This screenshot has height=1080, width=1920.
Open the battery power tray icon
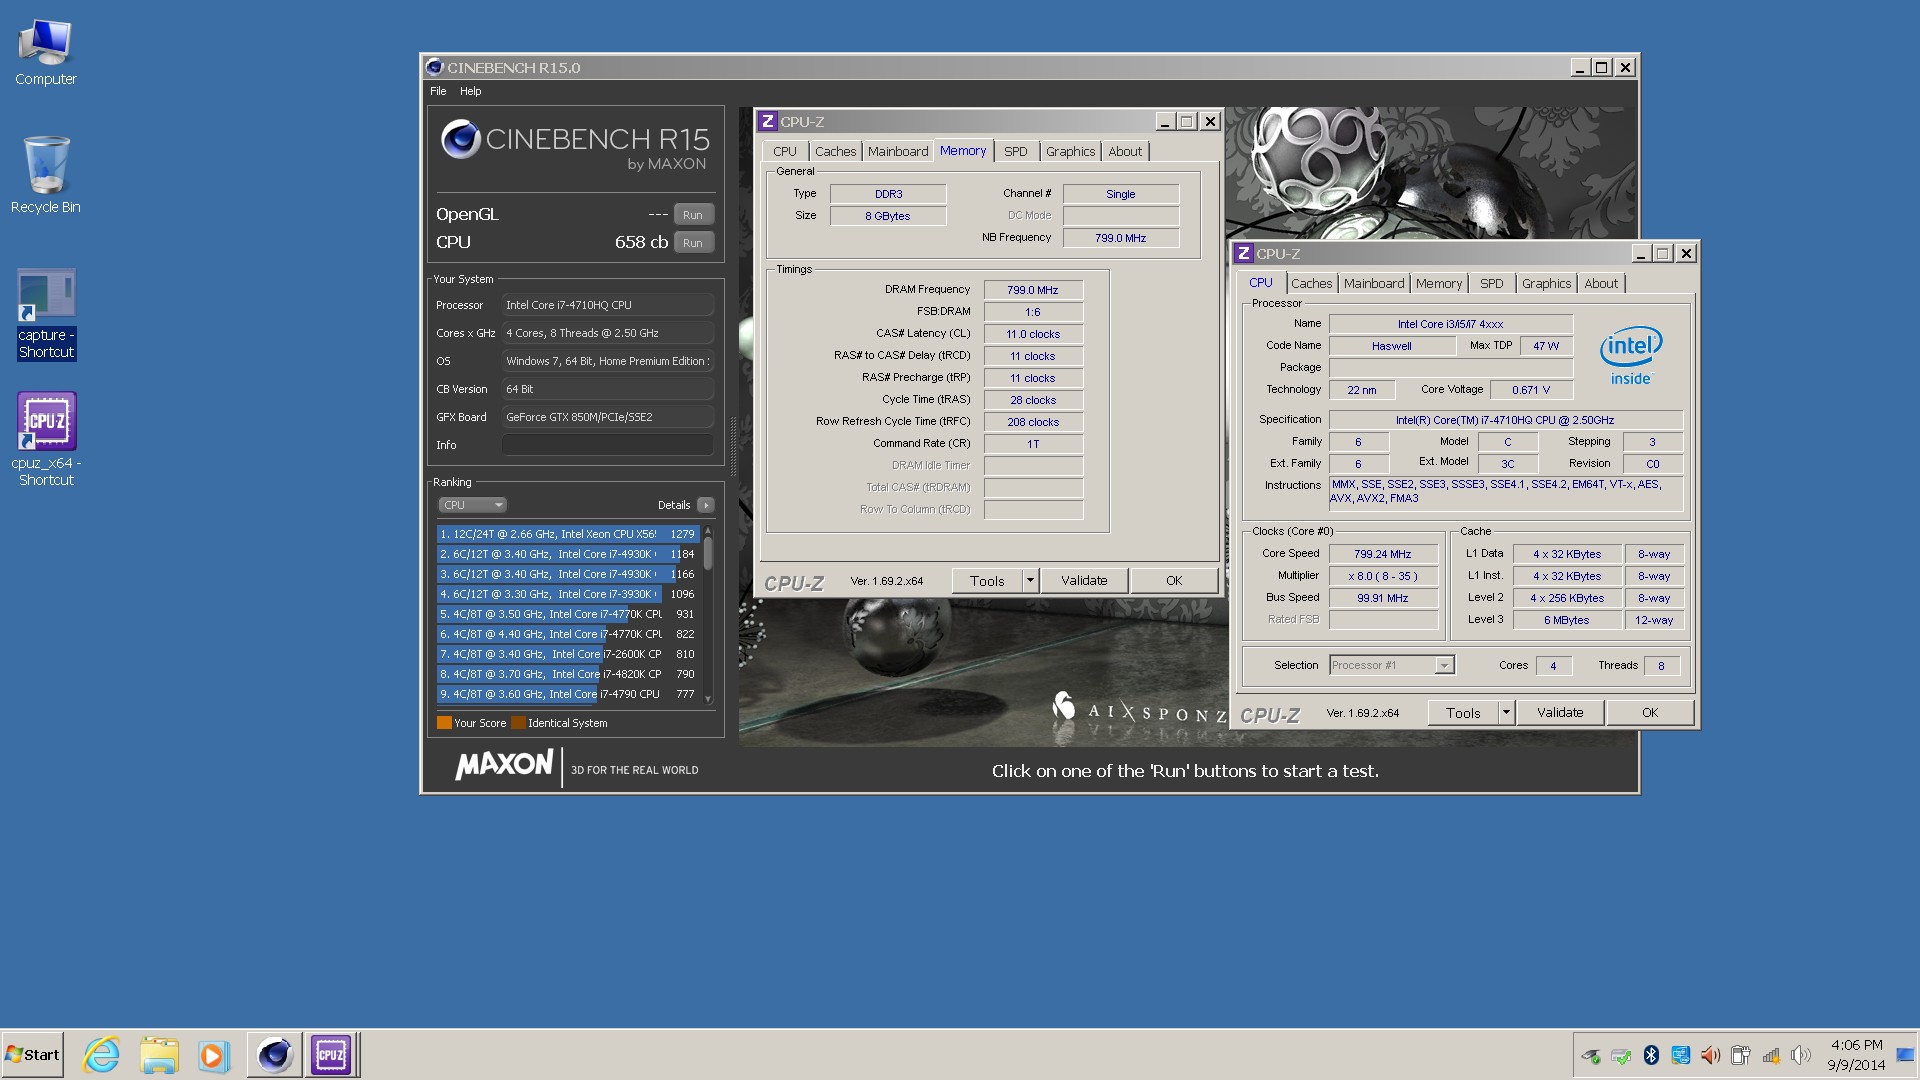click(x=1741, y=1055)
